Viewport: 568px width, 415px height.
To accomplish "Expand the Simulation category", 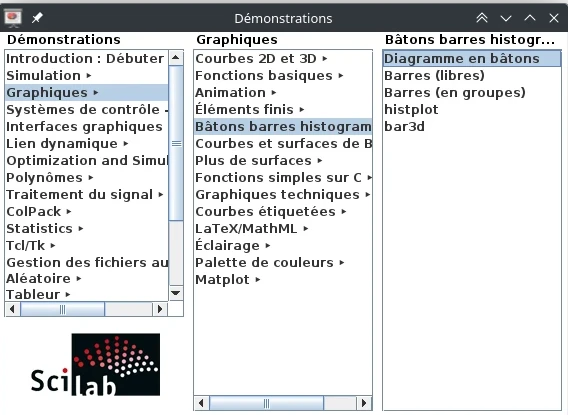I will 87,75.
